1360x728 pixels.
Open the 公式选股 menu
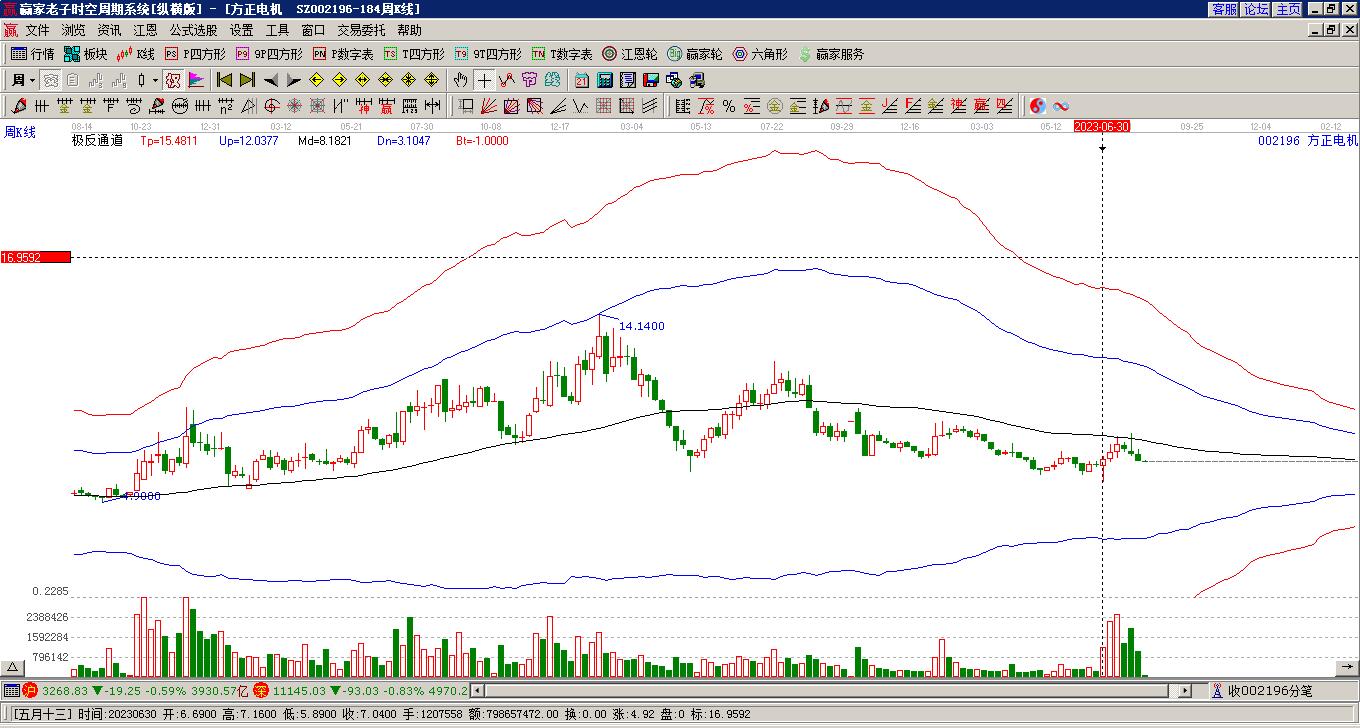[x=193, y=31]
